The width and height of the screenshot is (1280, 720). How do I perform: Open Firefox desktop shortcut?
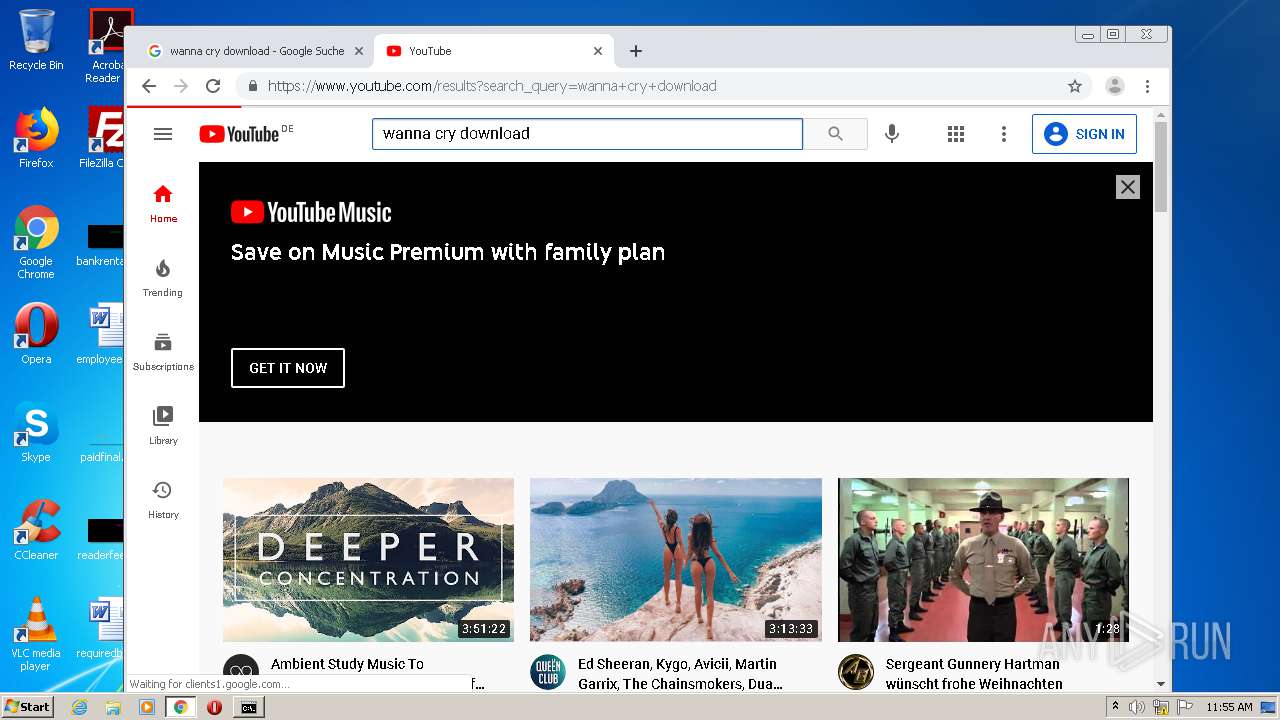(36, 138)
